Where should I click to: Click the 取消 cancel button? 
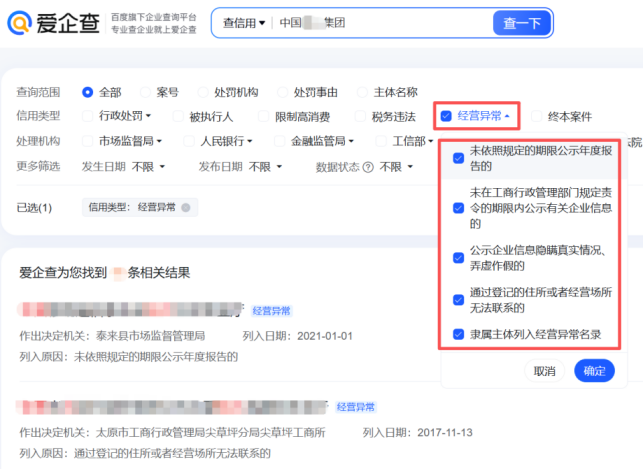tap(544, 371)
